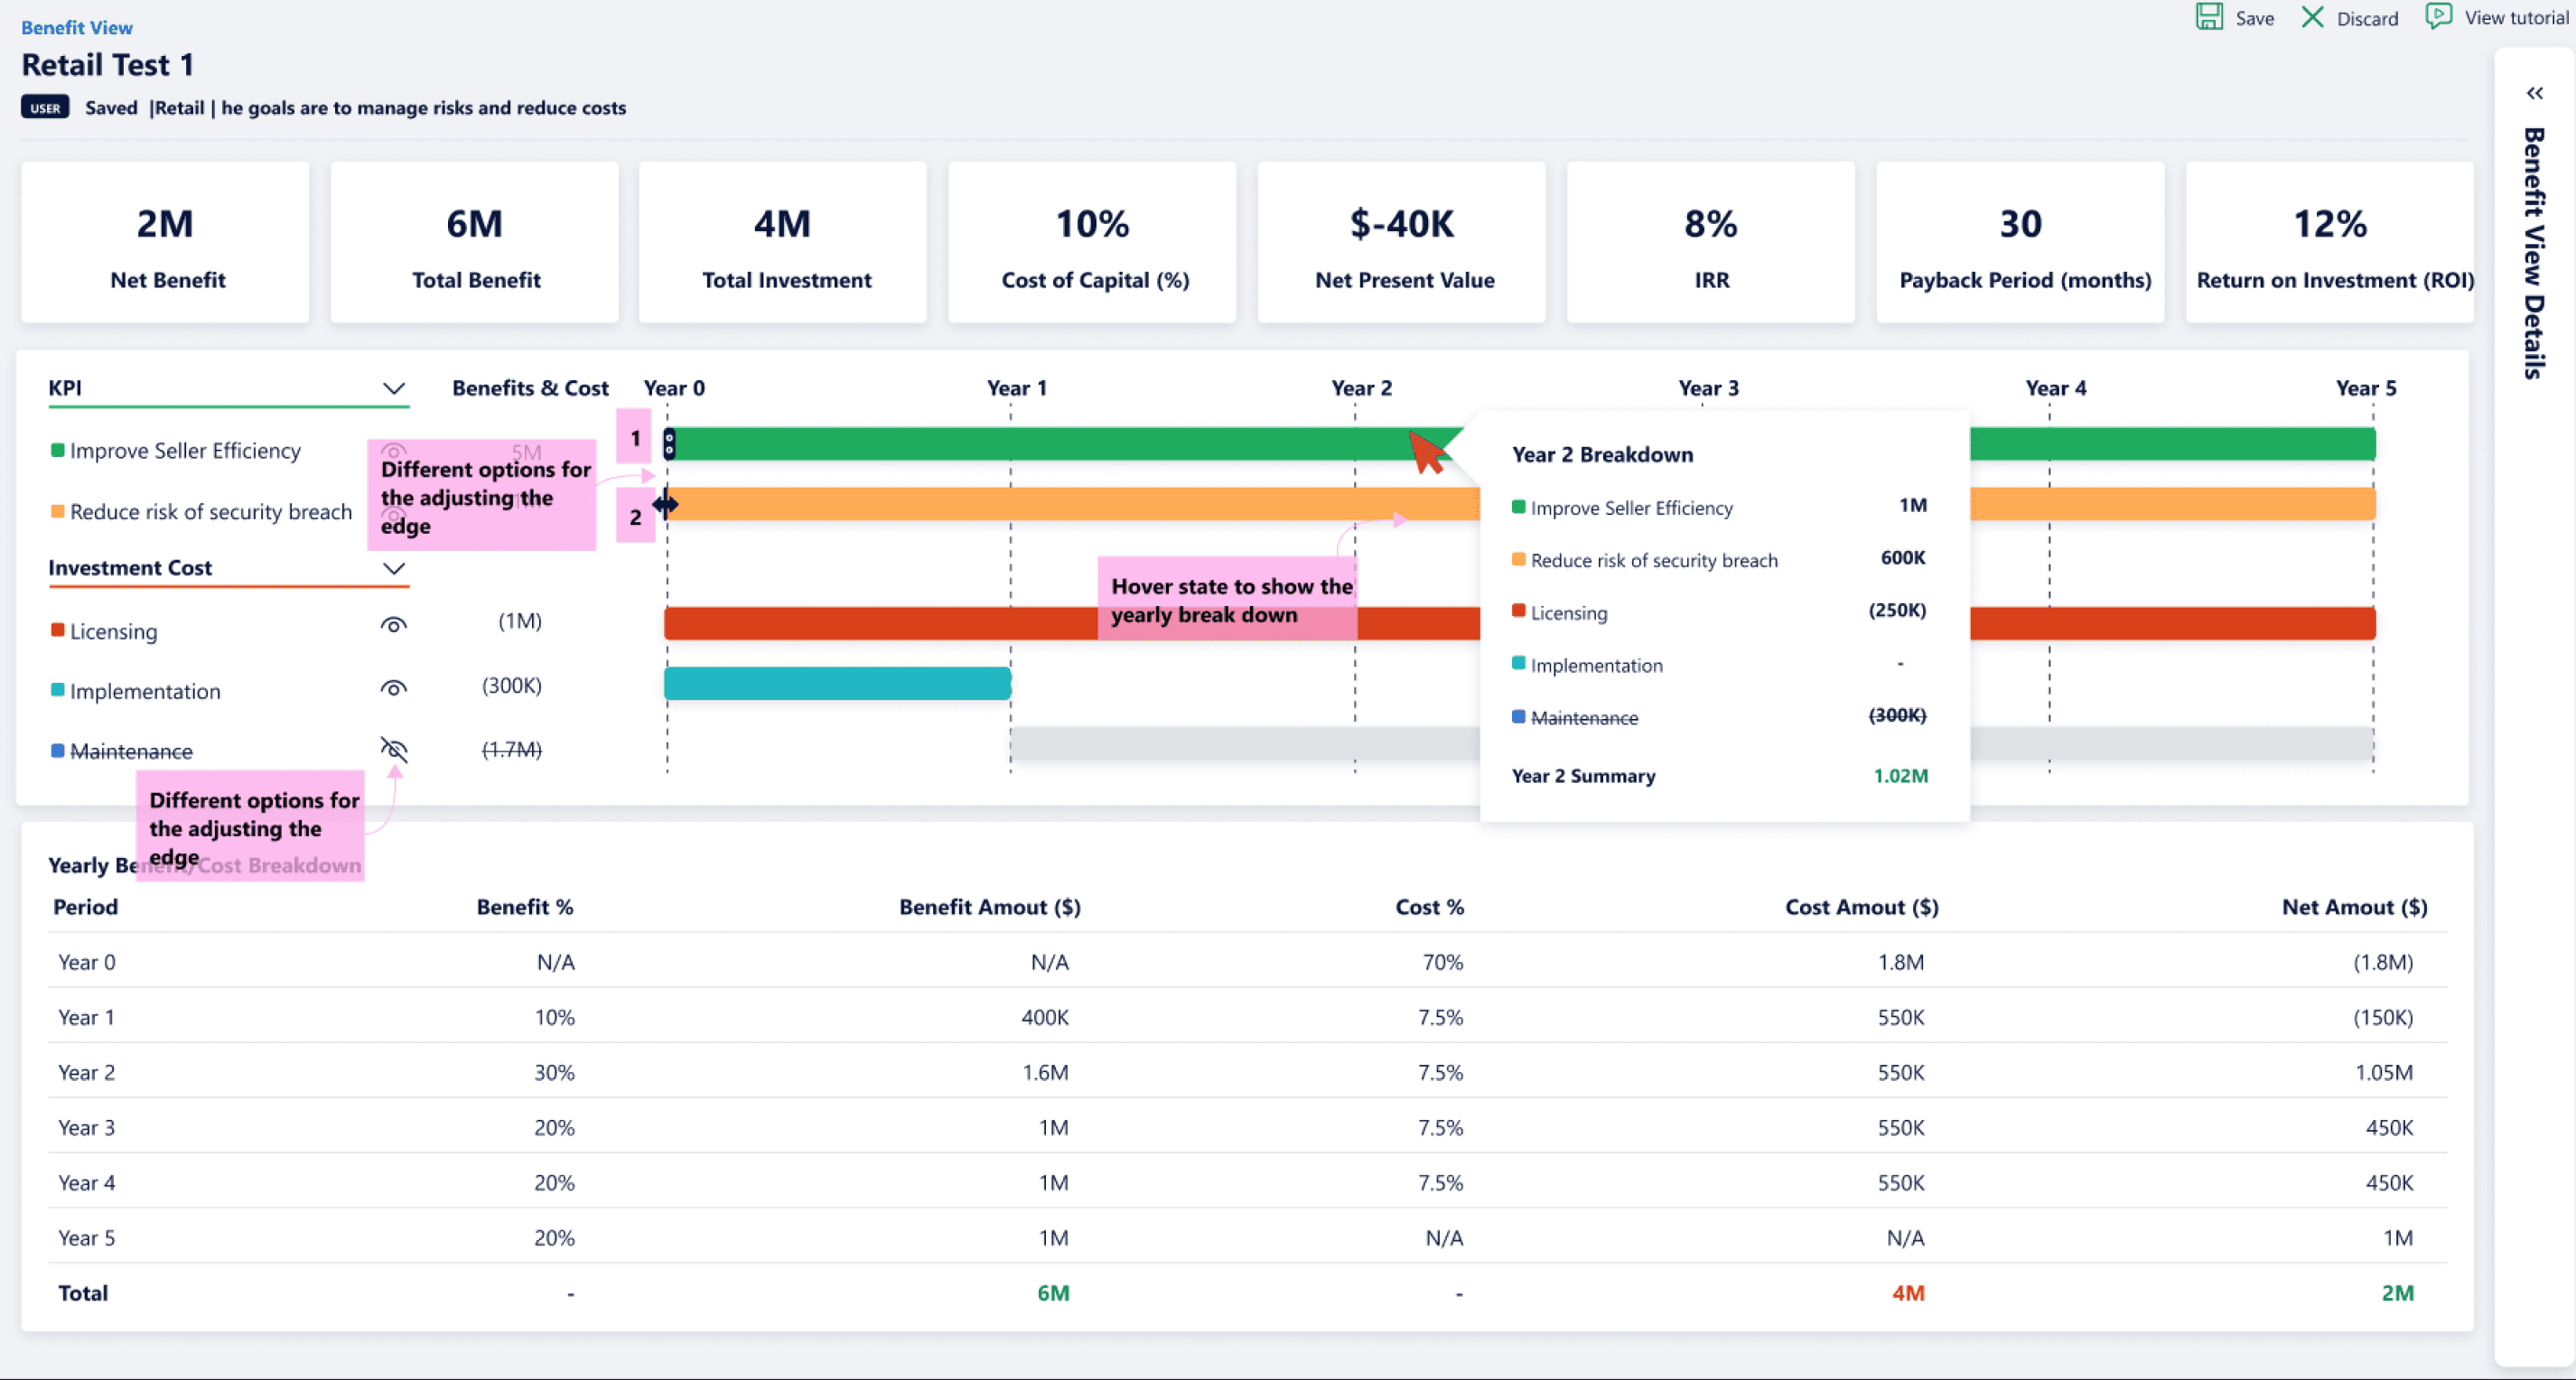Collapse the Investment Cost section chevron
This screenshot has height=1380, width=2576.
click(394, 568)
